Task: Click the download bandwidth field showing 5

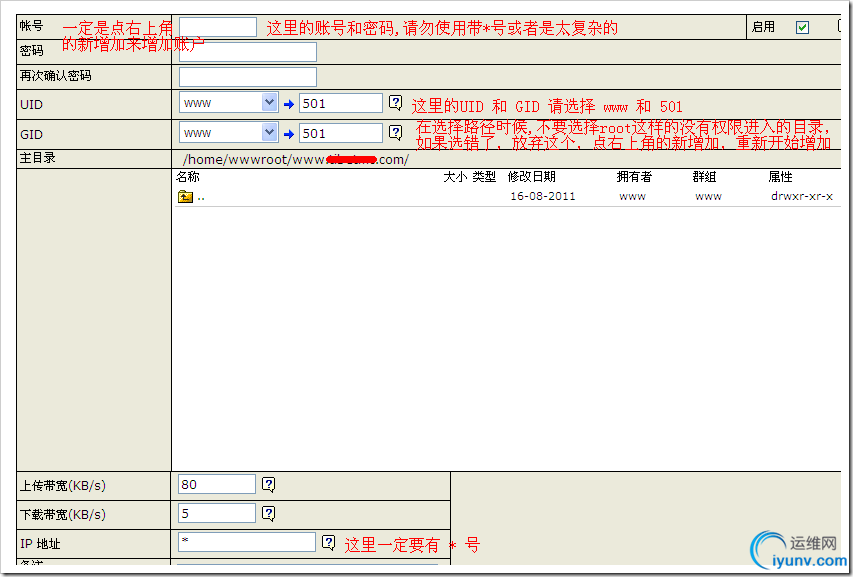Action: click(217, 513)
